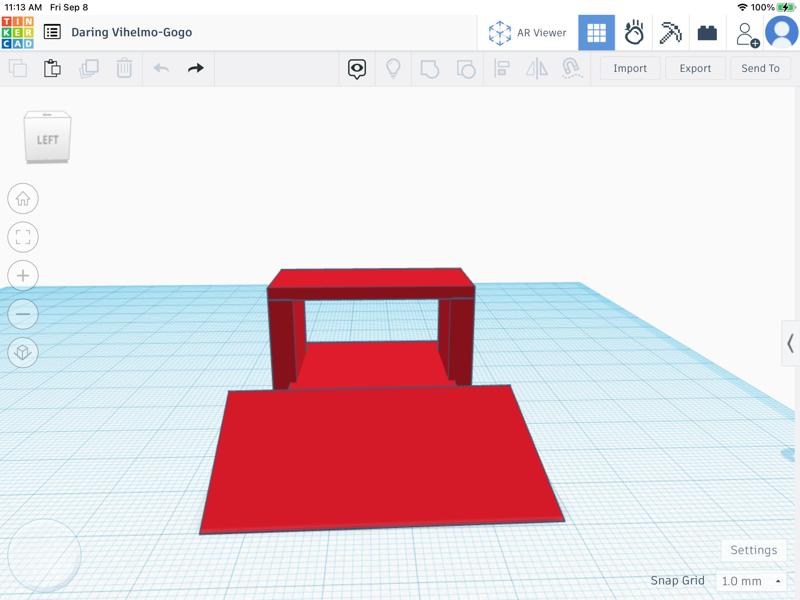Open the AR Viewer
Screen dimensions: 800x600
click(x=527, y=33)
